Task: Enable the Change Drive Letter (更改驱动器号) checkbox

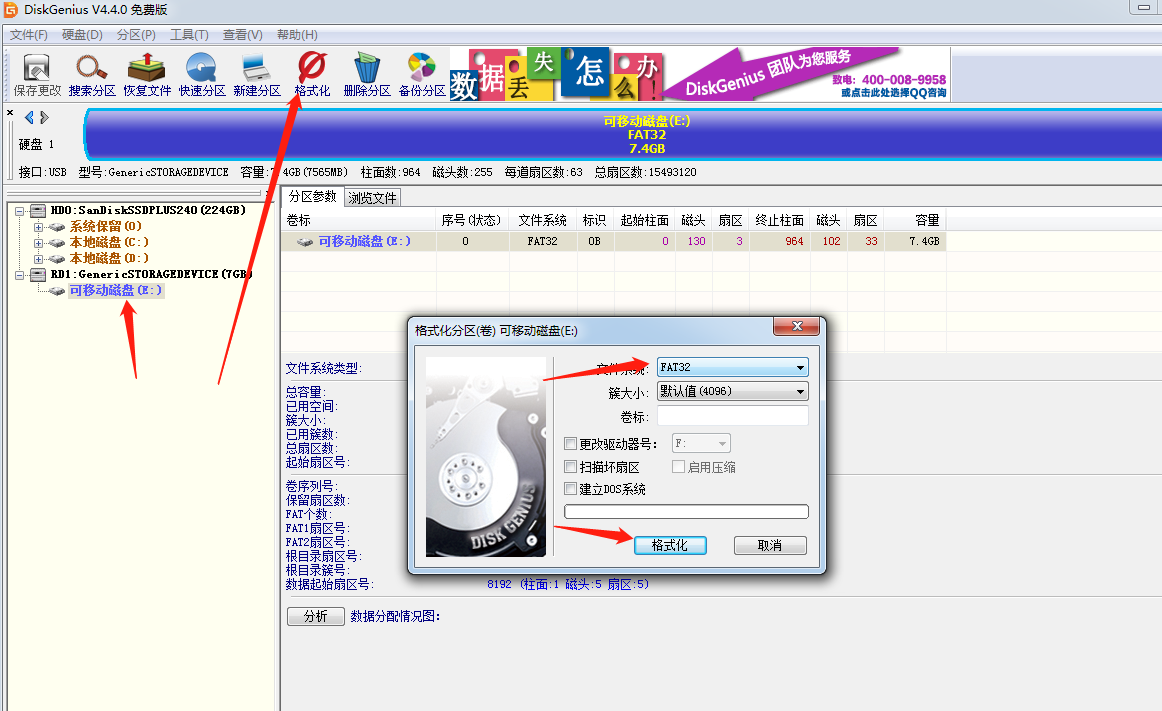Action: 571,444
